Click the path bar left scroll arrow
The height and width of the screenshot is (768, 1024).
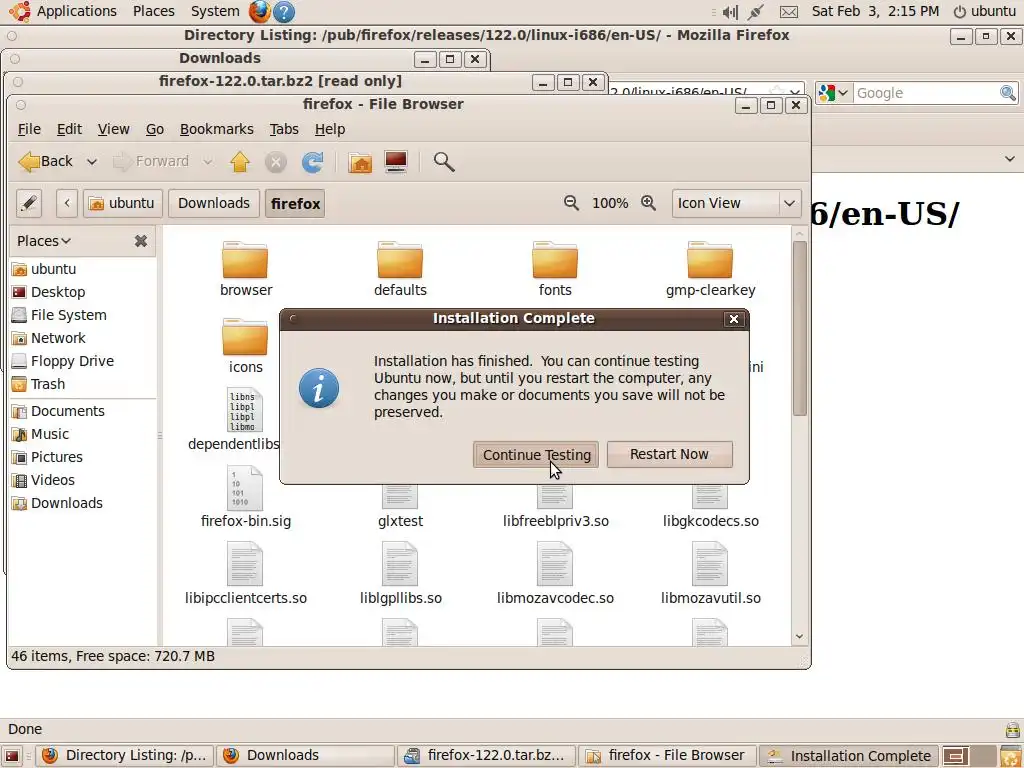pyautogui.click(x=67, y=204)
